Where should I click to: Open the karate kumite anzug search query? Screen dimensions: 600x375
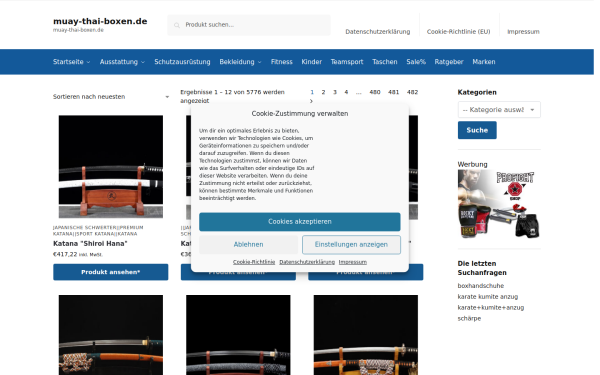(x=488, y=297)
